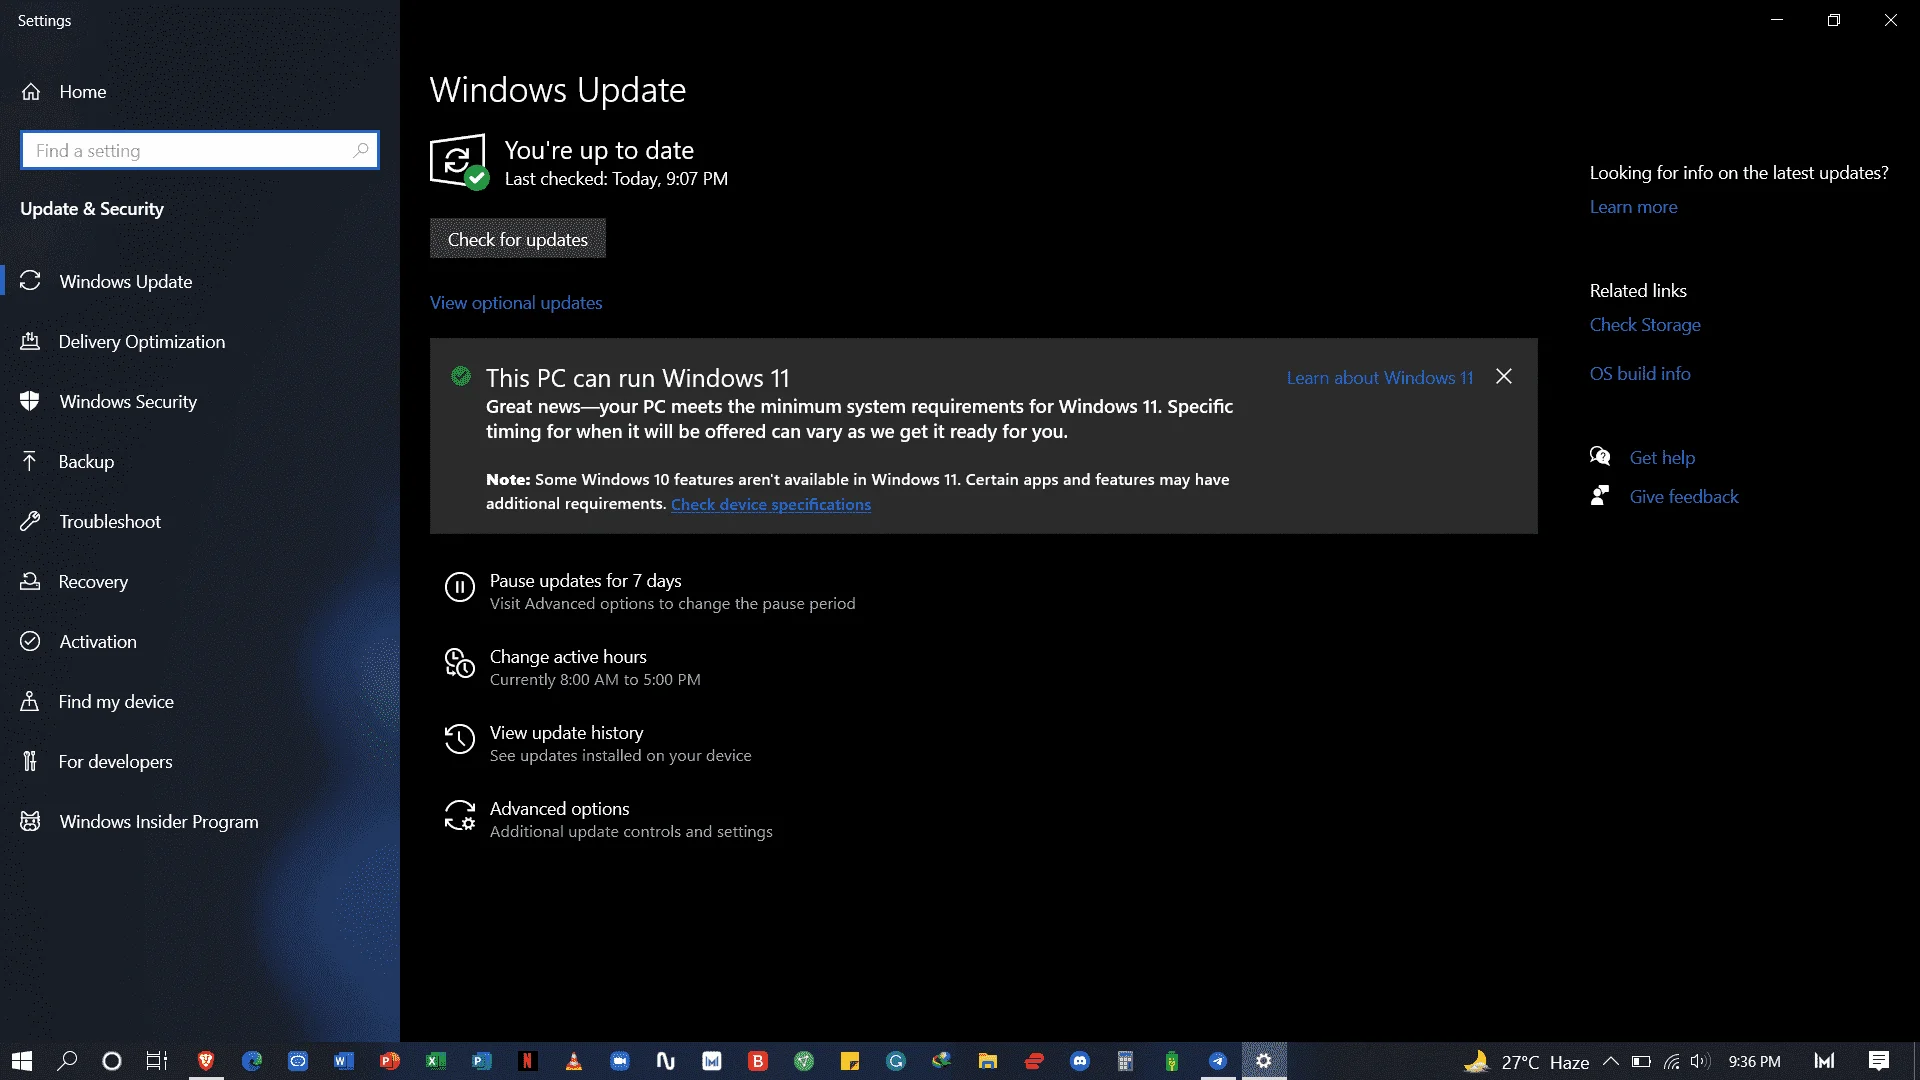Click the gear-sync icon for Advanced options
Viewport: 1920px width, 1080px height.
[x=460, y=815]
